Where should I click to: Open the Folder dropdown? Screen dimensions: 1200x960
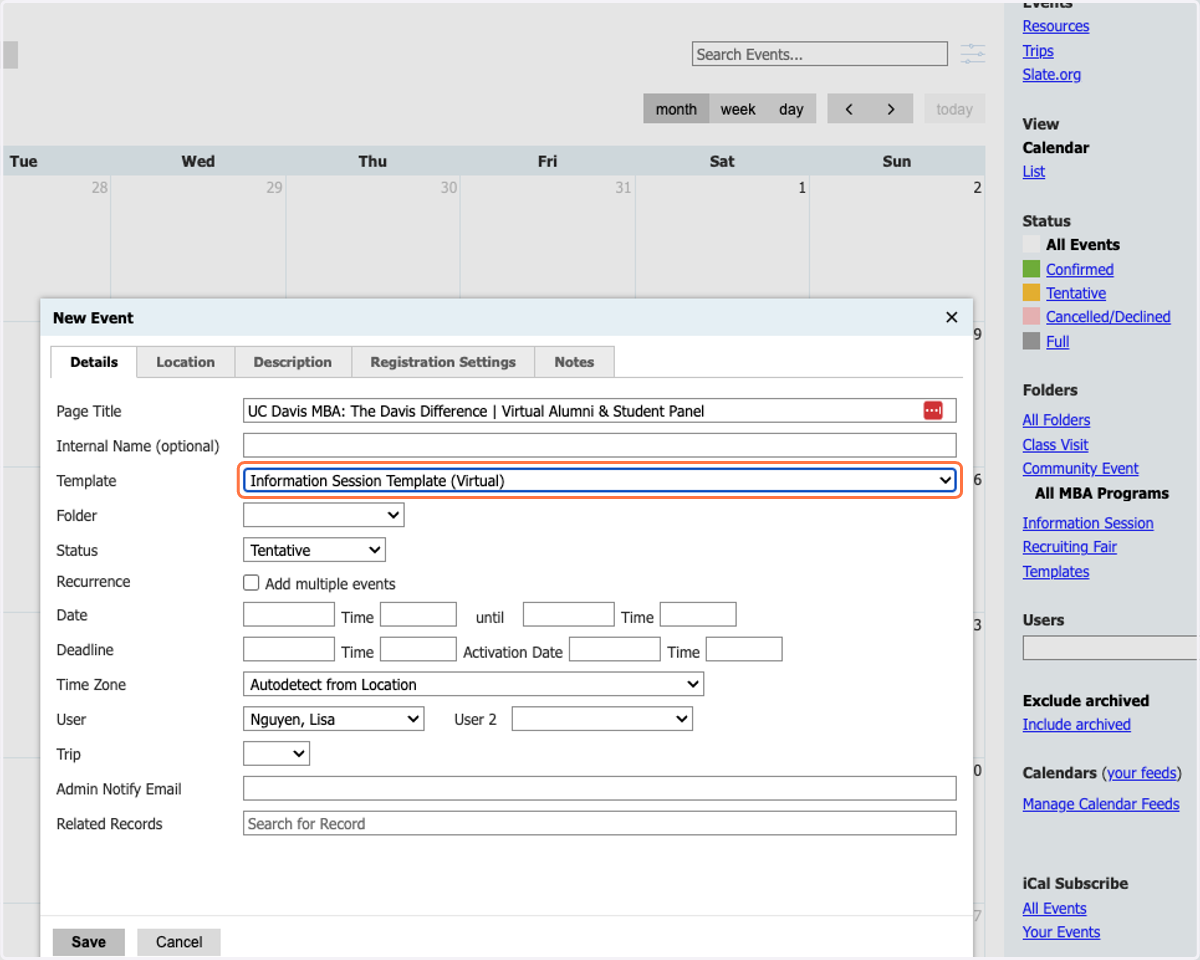tap(323, 515)
